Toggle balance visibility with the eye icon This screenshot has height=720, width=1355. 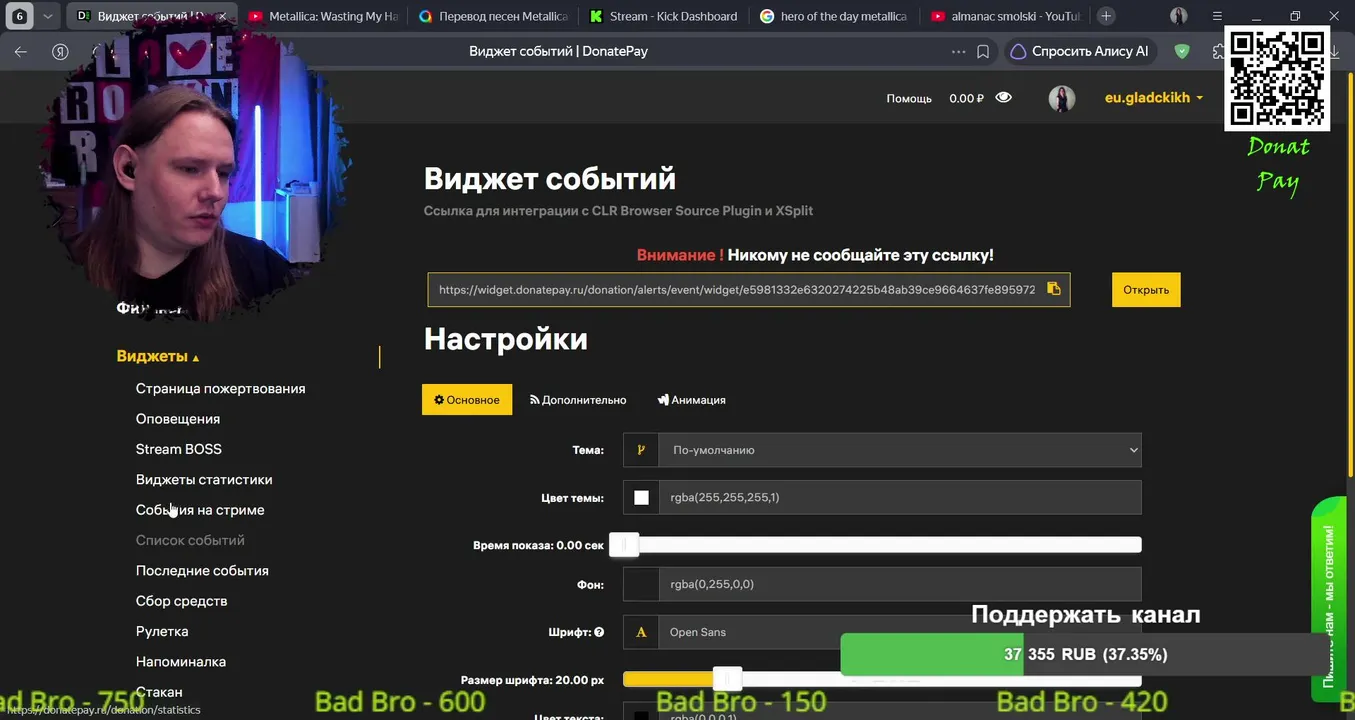1004,98
